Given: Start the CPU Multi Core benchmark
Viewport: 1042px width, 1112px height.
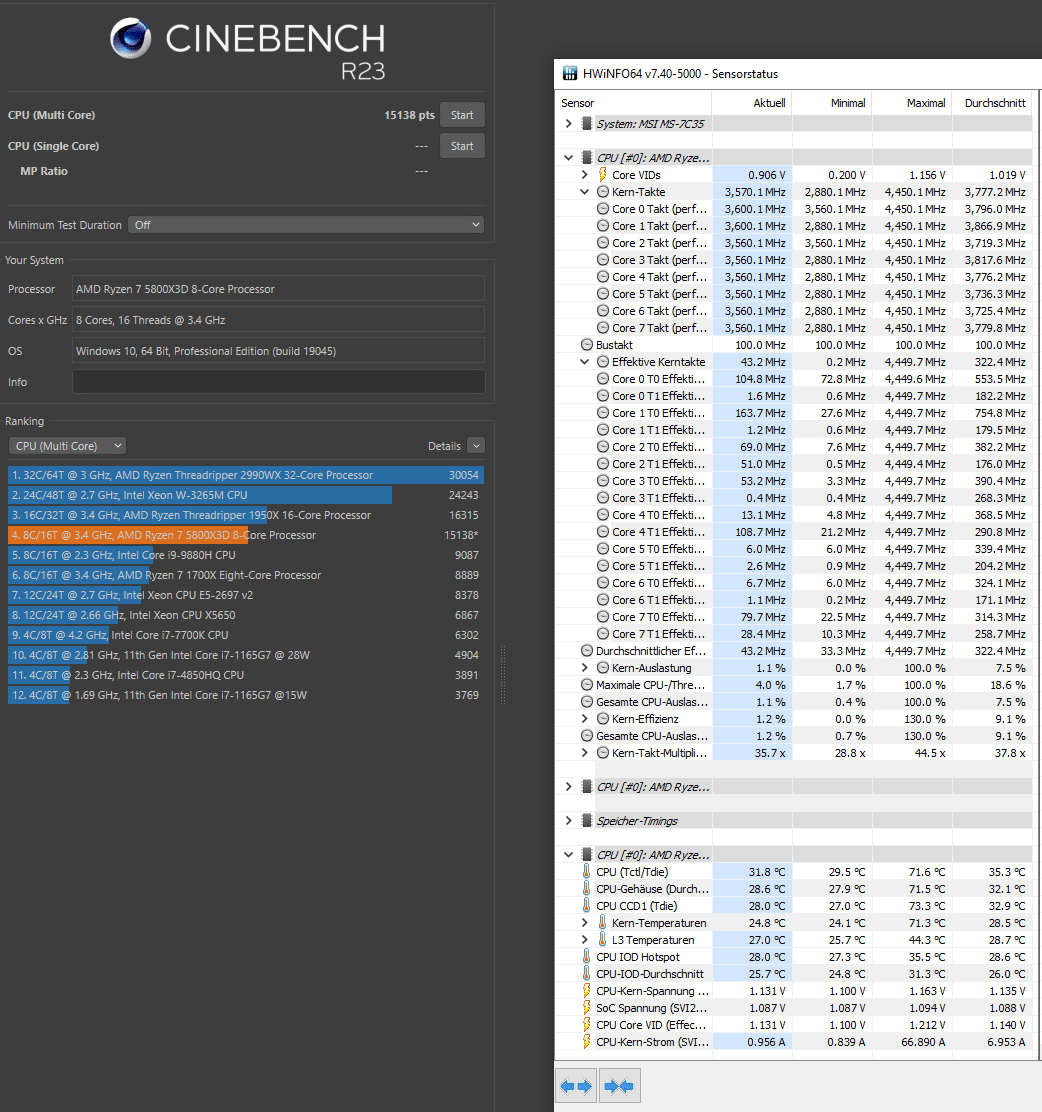Looking at the screenshot, I should click(462, 115).
